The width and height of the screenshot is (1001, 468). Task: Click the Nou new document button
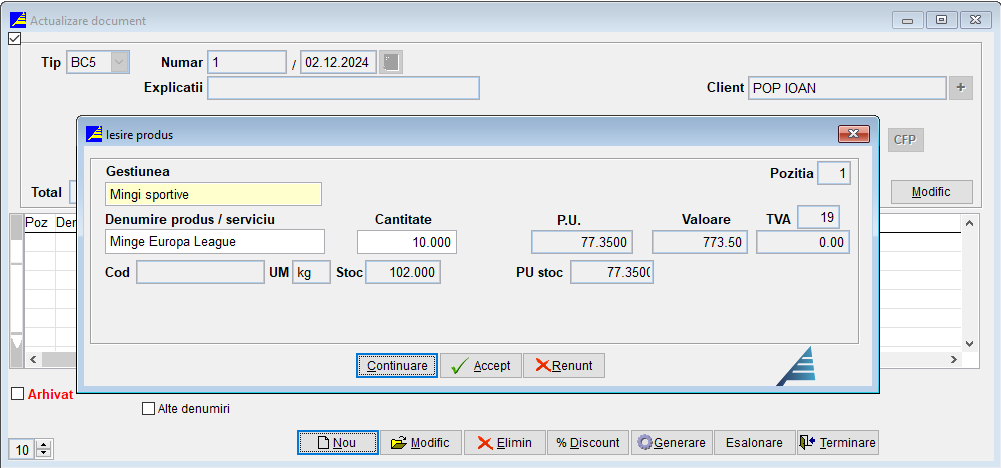(x=337, y=443)
